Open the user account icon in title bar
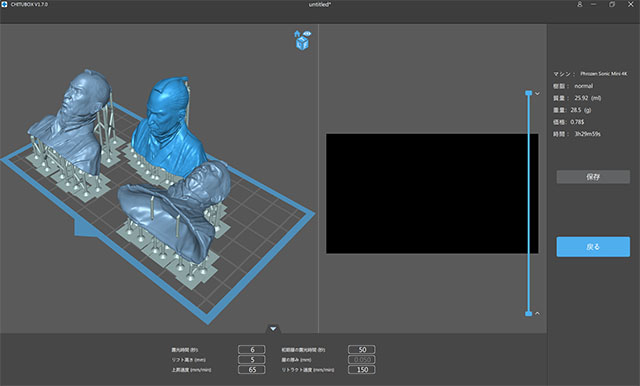This screenshot has width=640, height=386. pyautogui.click(x=579, y=4)
